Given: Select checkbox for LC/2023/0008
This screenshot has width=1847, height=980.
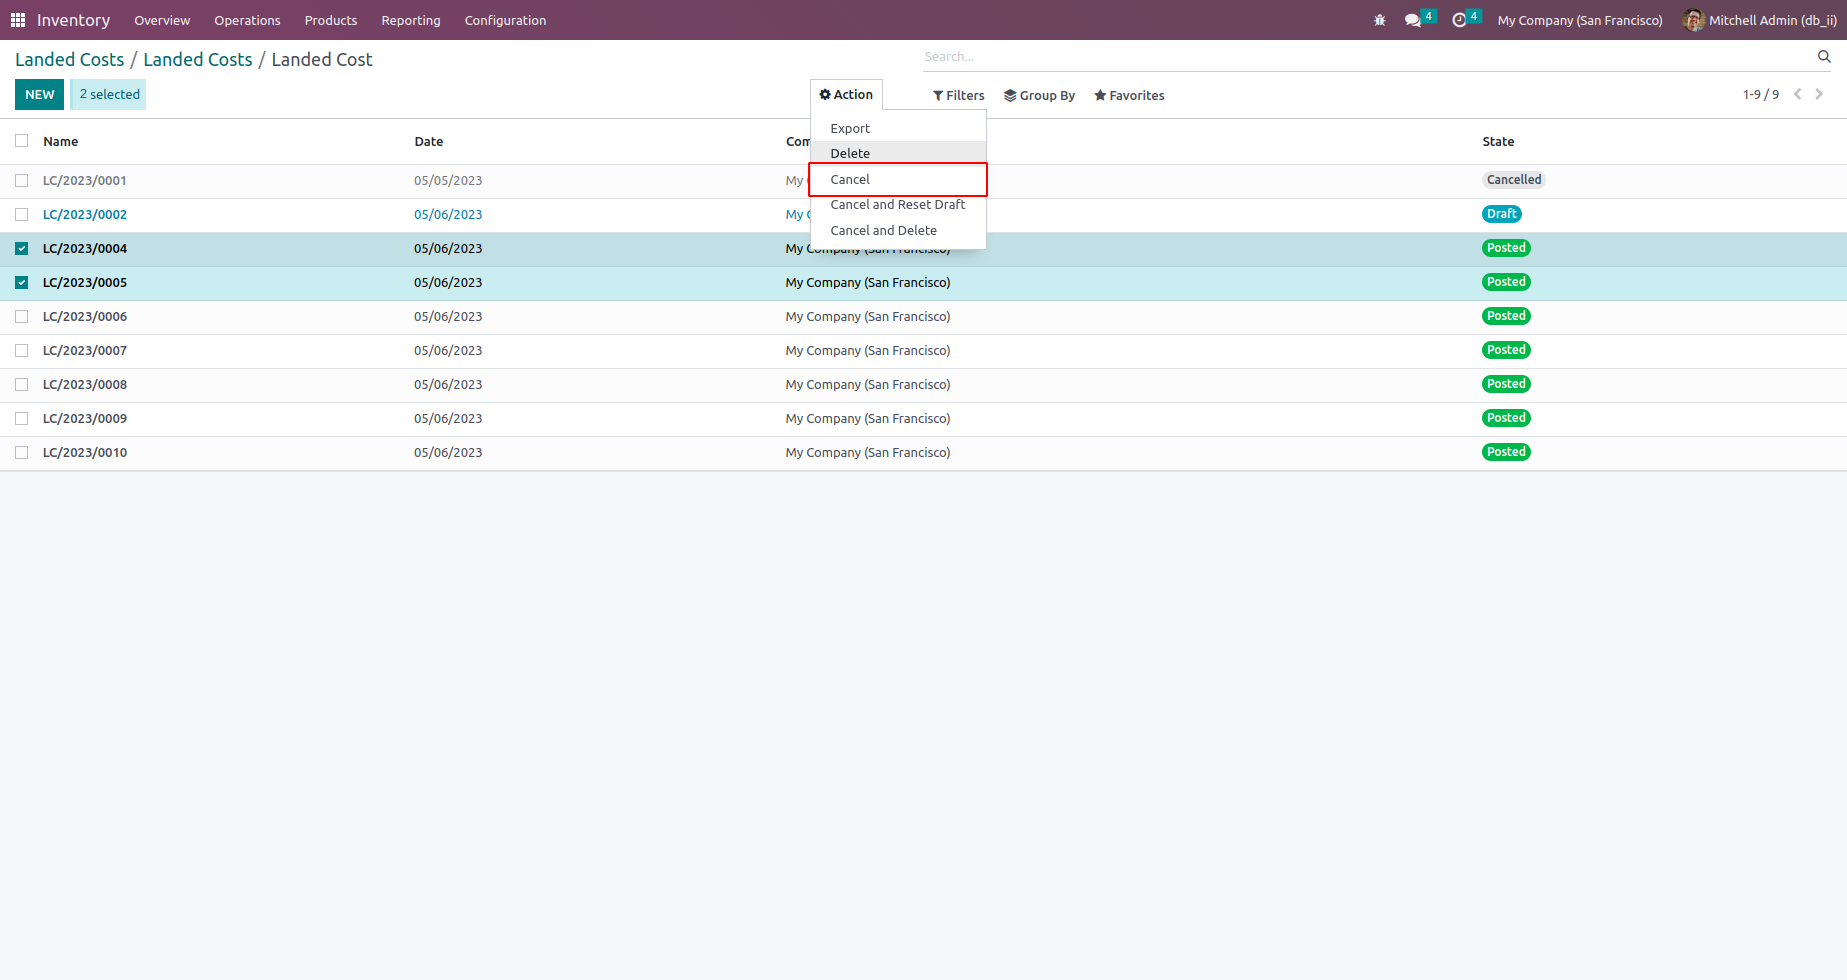Looking at the screenshot, I should point(22,385).
